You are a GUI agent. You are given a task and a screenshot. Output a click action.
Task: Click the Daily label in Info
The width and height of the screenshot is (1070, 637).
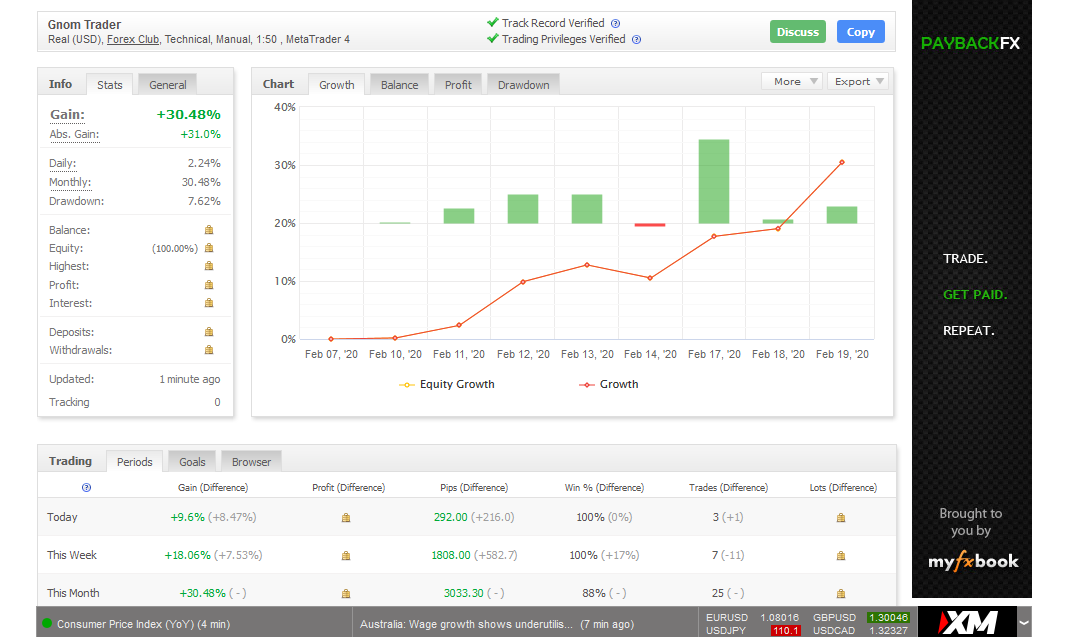(x=63, y=163)
